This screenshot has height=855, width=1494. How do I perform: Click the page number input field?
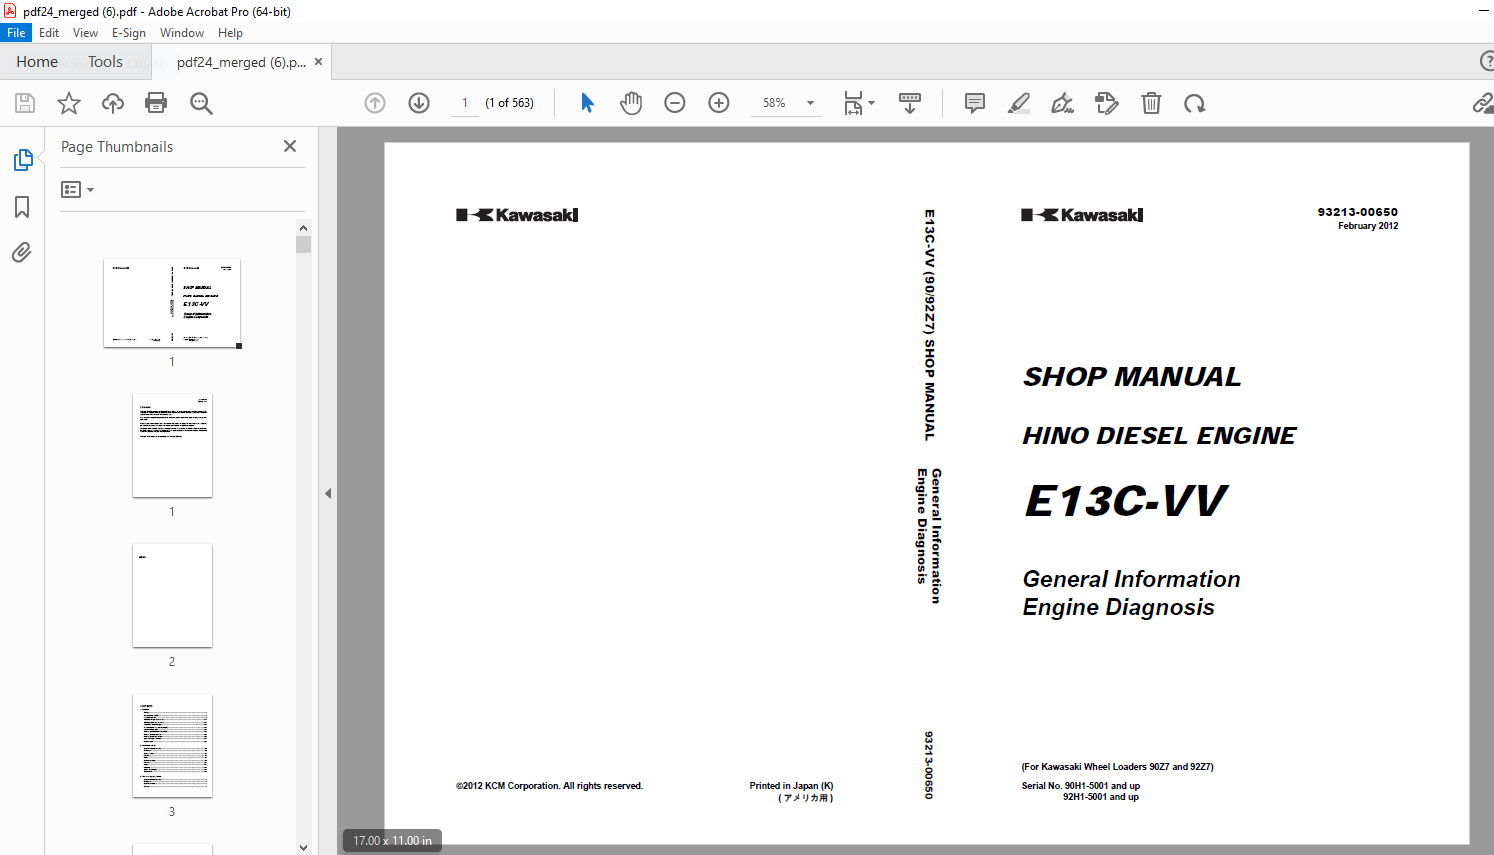pos(465,103)
